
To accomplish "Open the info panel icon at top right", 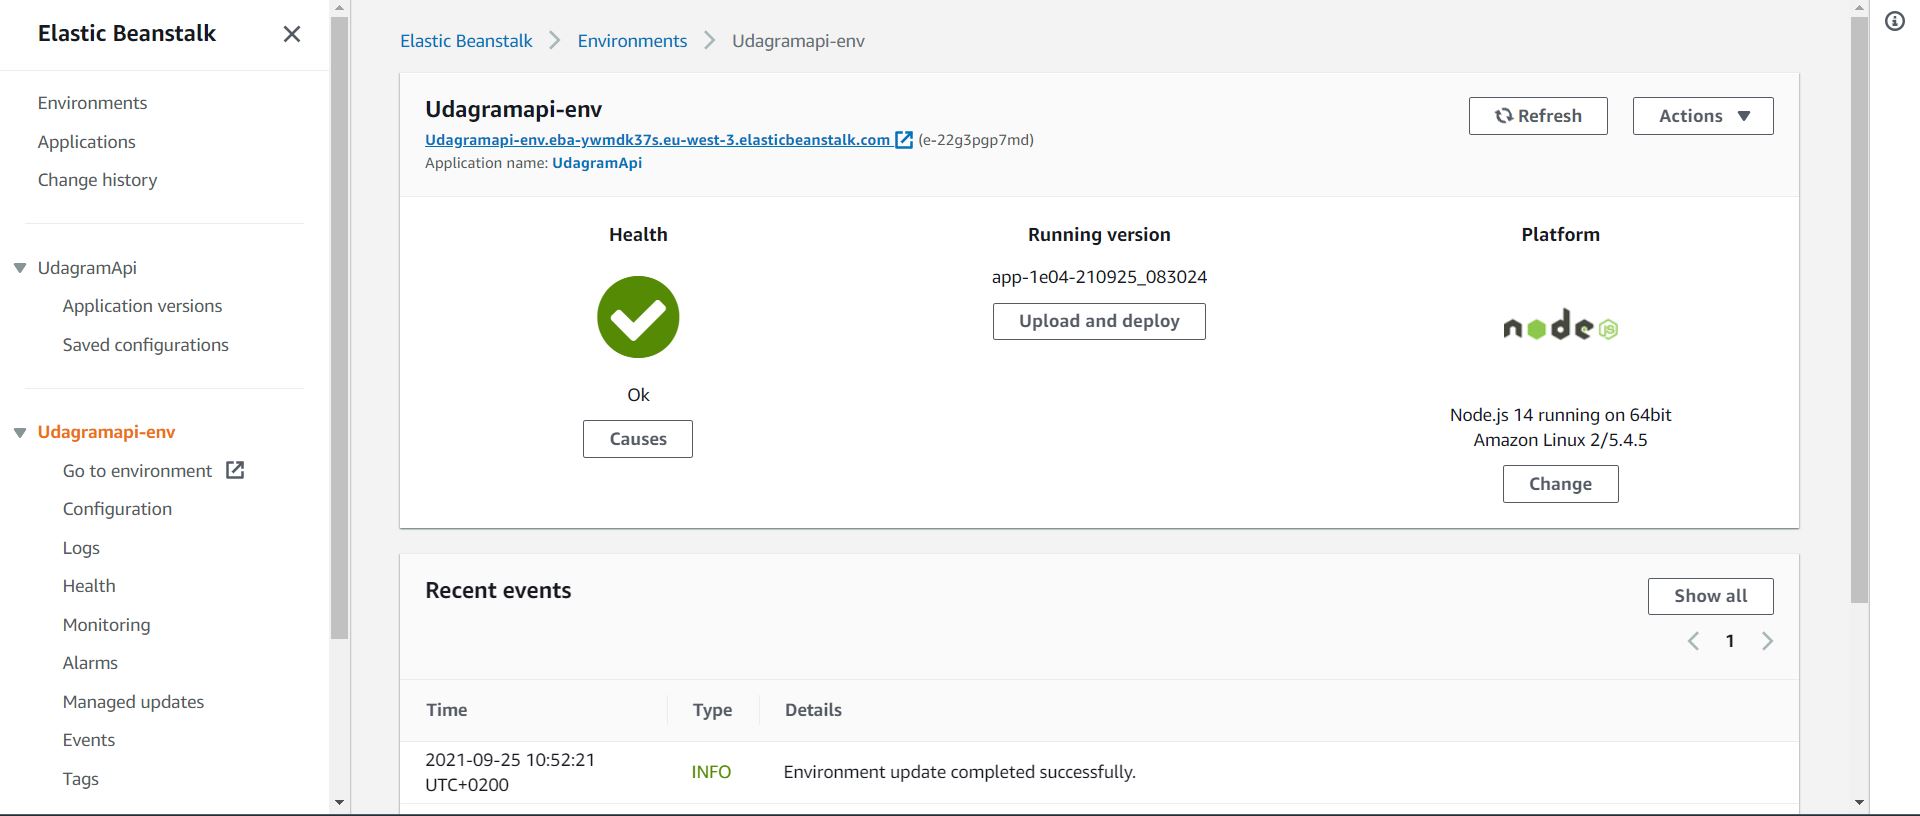I will click(x=1895, y=21).
